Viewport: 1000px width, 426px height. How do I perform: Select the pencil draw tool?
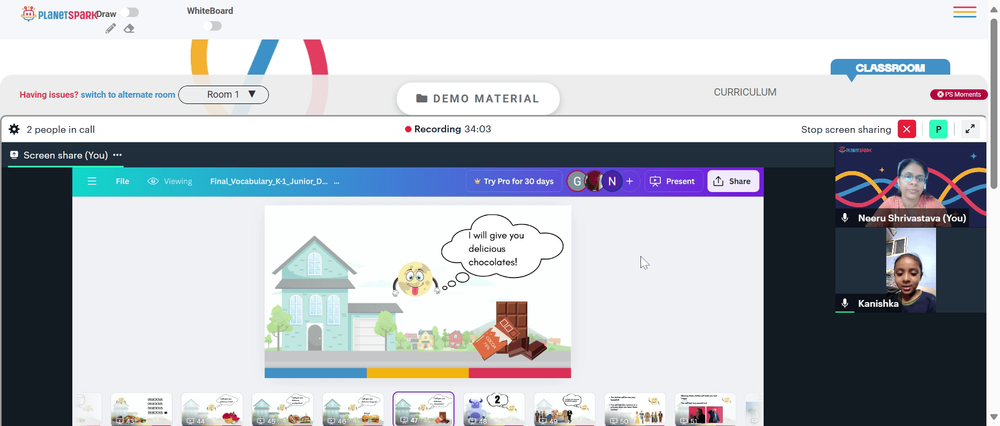[x=111, y=28]
